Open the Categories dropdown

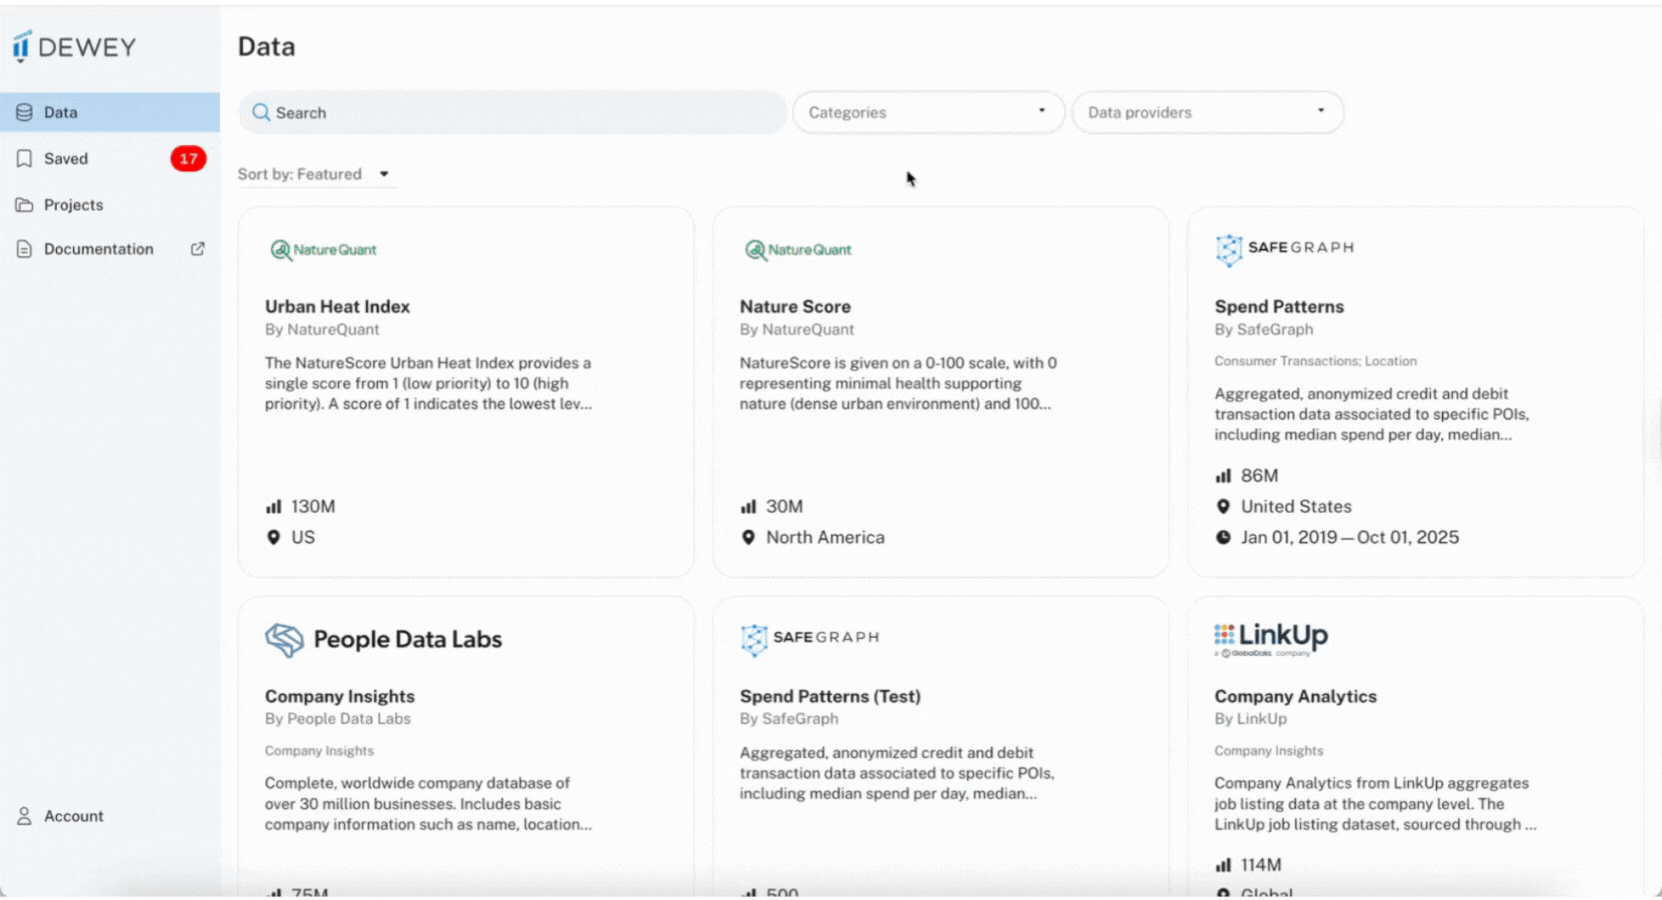928,113
